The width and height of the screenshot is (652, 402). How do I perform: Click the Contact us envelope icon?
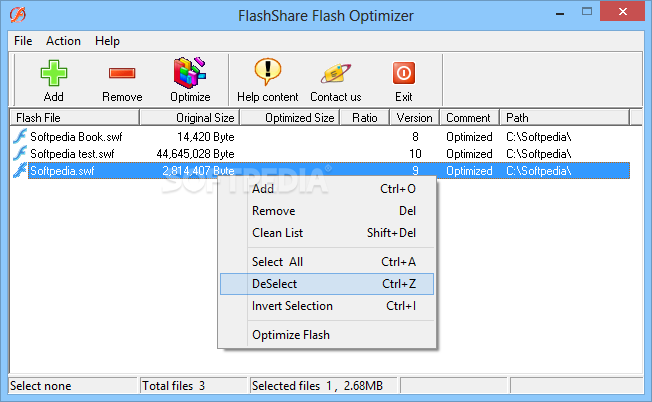(336, 73)
